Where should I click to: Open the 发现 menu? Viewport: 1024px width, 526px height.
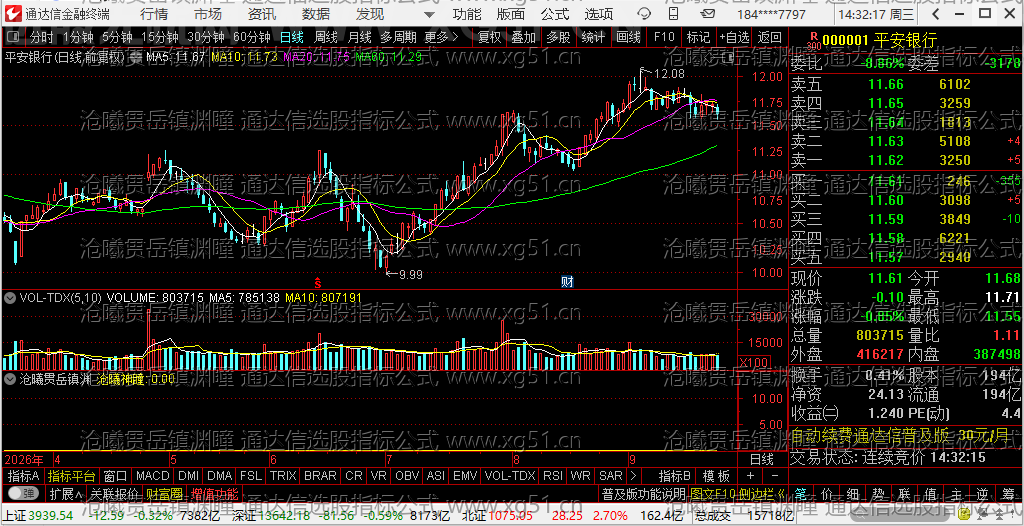coord(370,14)
